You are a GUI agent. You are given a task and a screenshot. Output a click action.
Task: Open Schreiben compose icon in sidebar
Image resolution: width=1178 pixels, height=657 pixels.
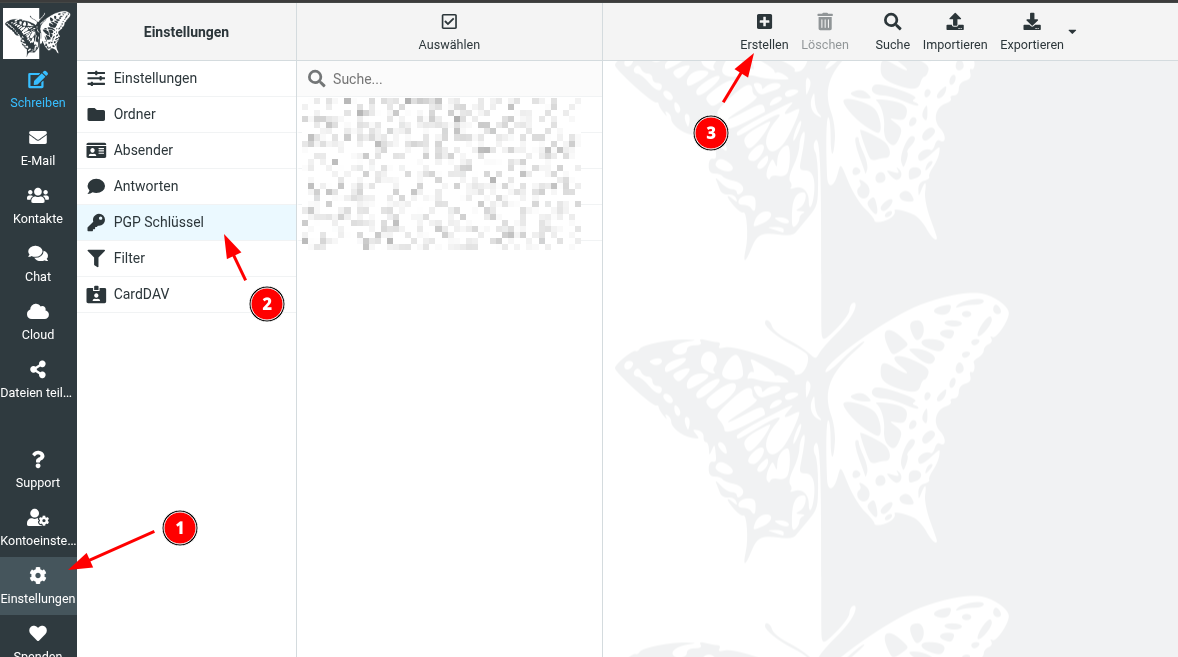coord(38,80)
